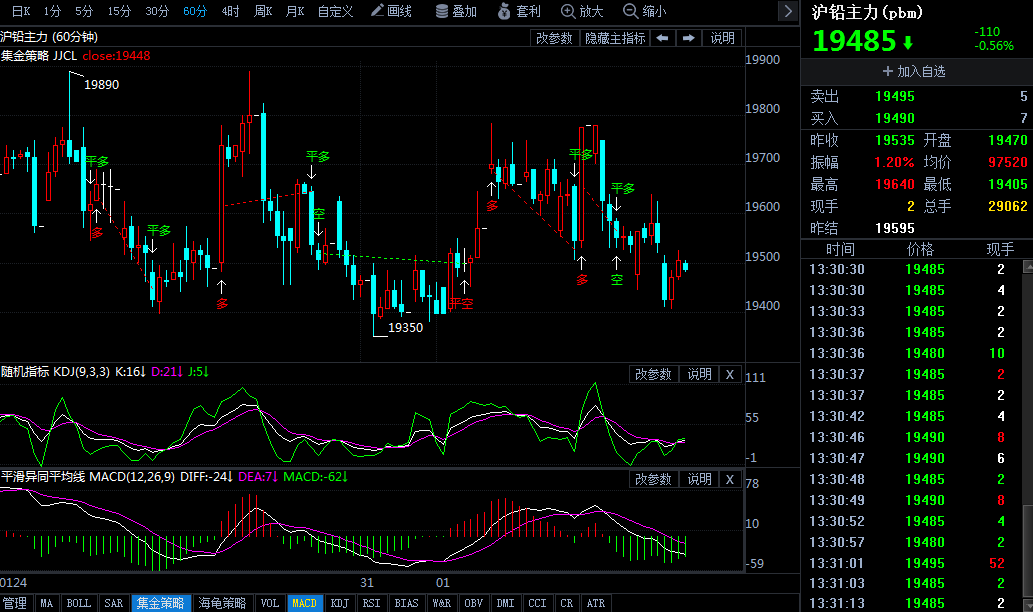Select the 集金策略 indicator tab
This screenshot has height=612, width=1033.
point(160,603)
